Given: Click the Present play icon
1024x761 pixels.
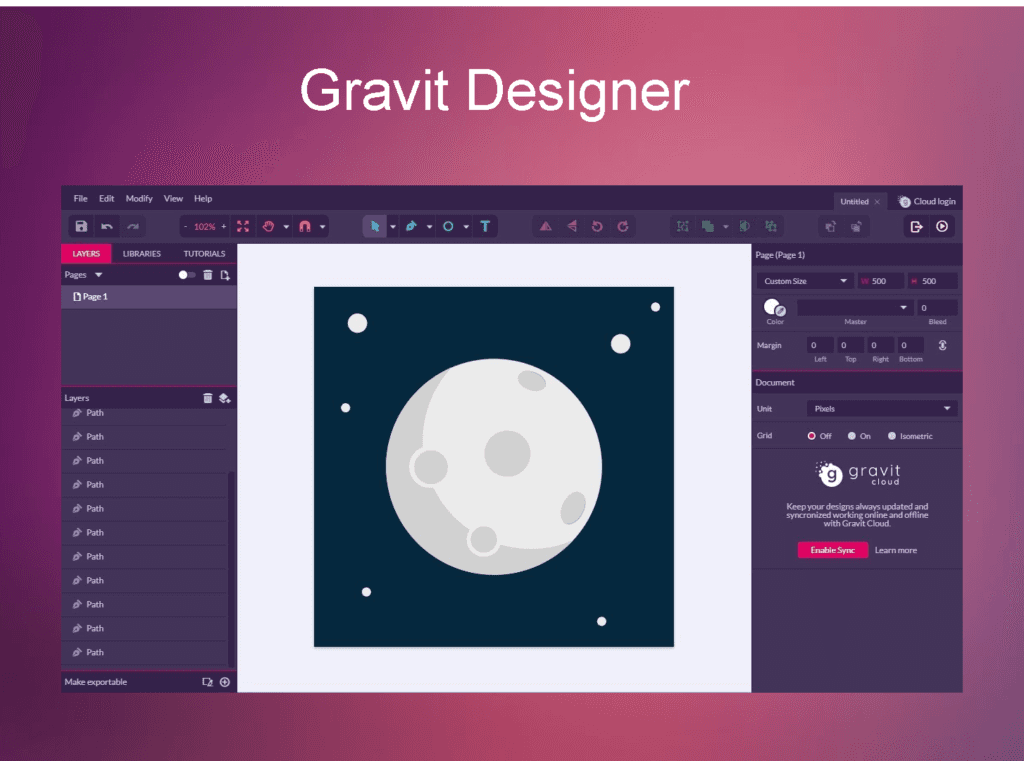Looking at the screenshot, I should 942,227.
